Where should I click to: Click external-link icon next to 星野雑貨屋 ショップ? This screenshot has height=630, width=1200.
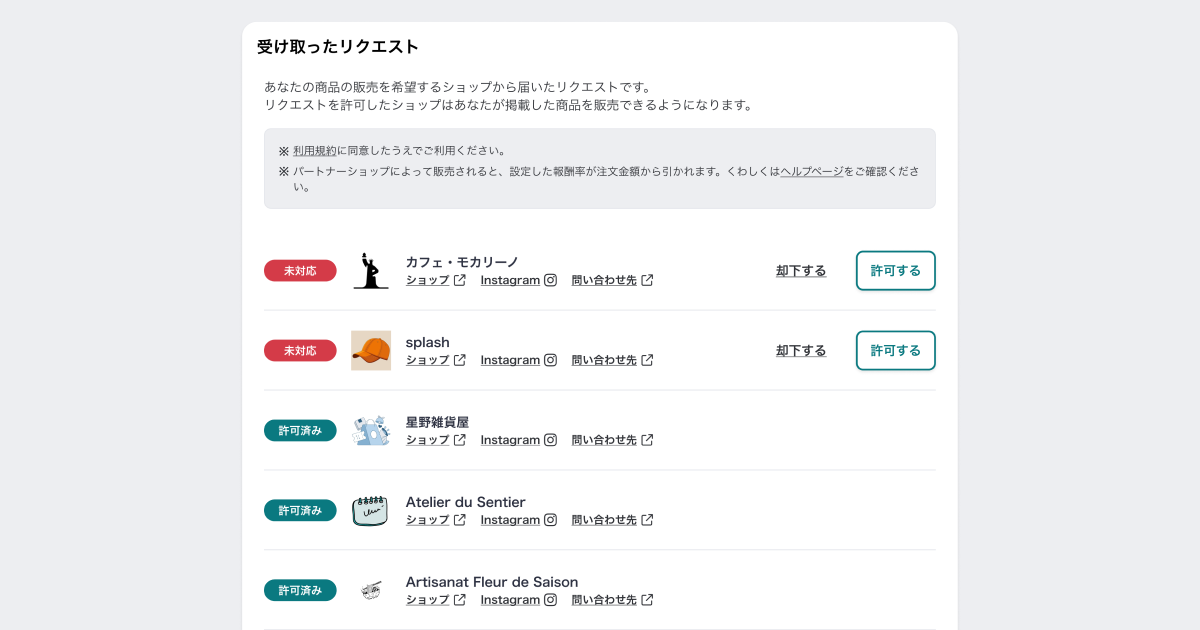[460, 440]
